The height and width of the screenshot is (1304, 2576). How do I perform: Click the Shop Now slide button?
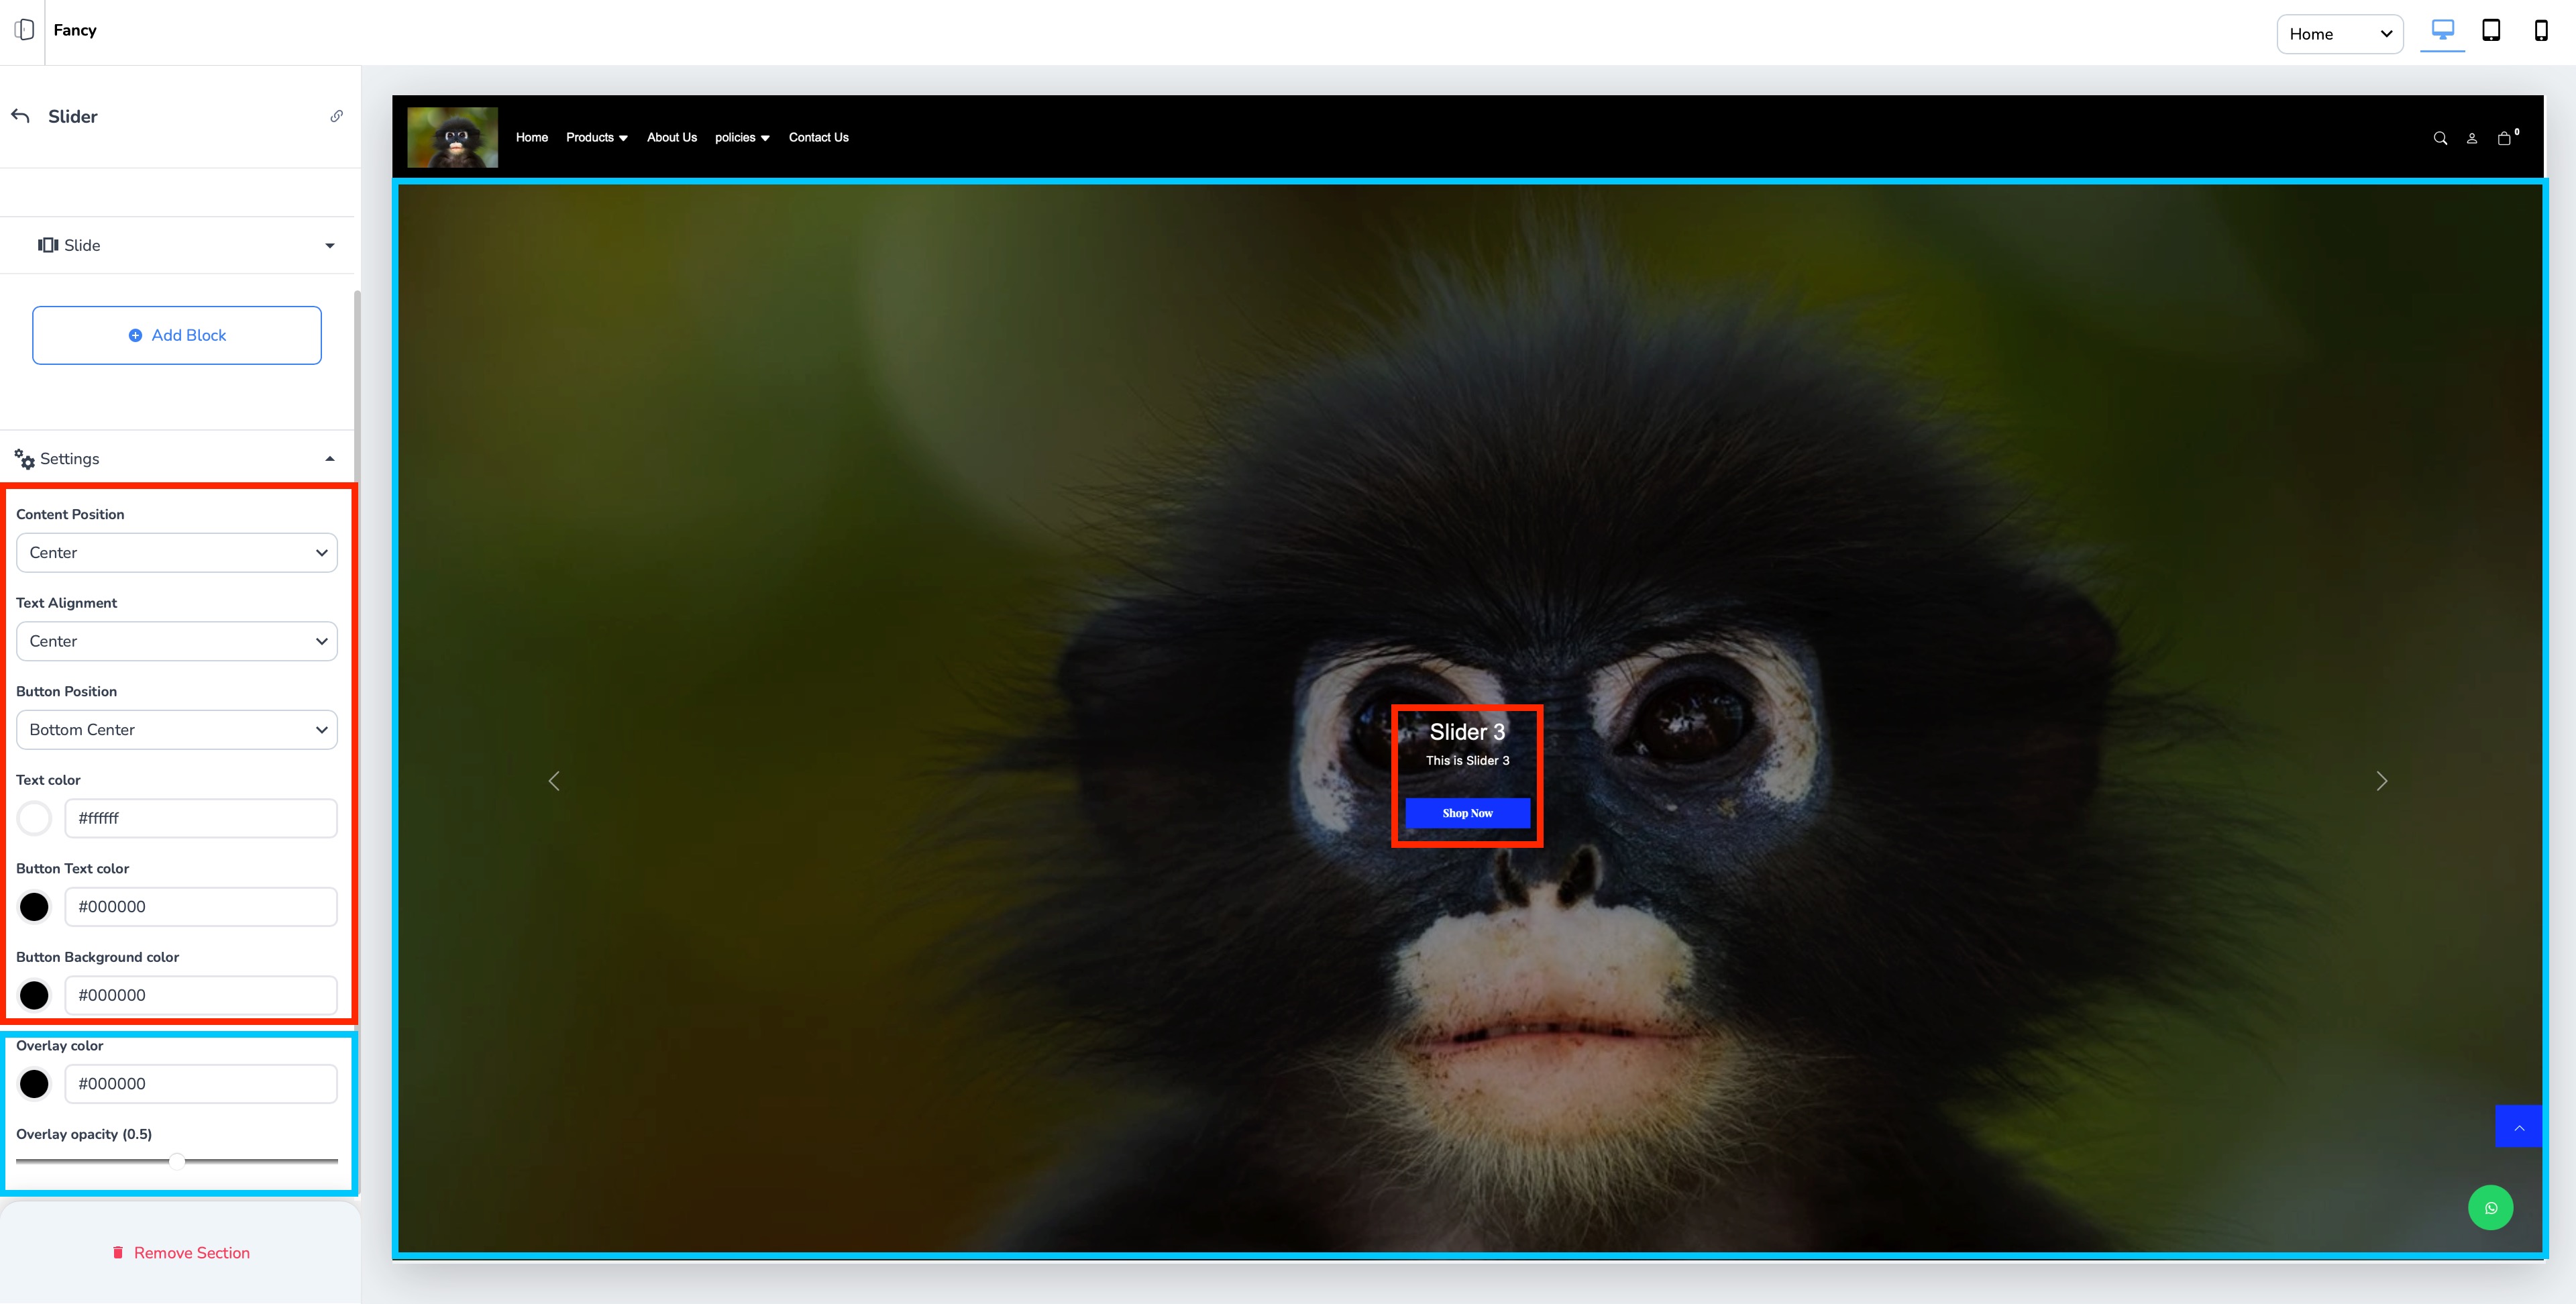tap(1467, 813)
